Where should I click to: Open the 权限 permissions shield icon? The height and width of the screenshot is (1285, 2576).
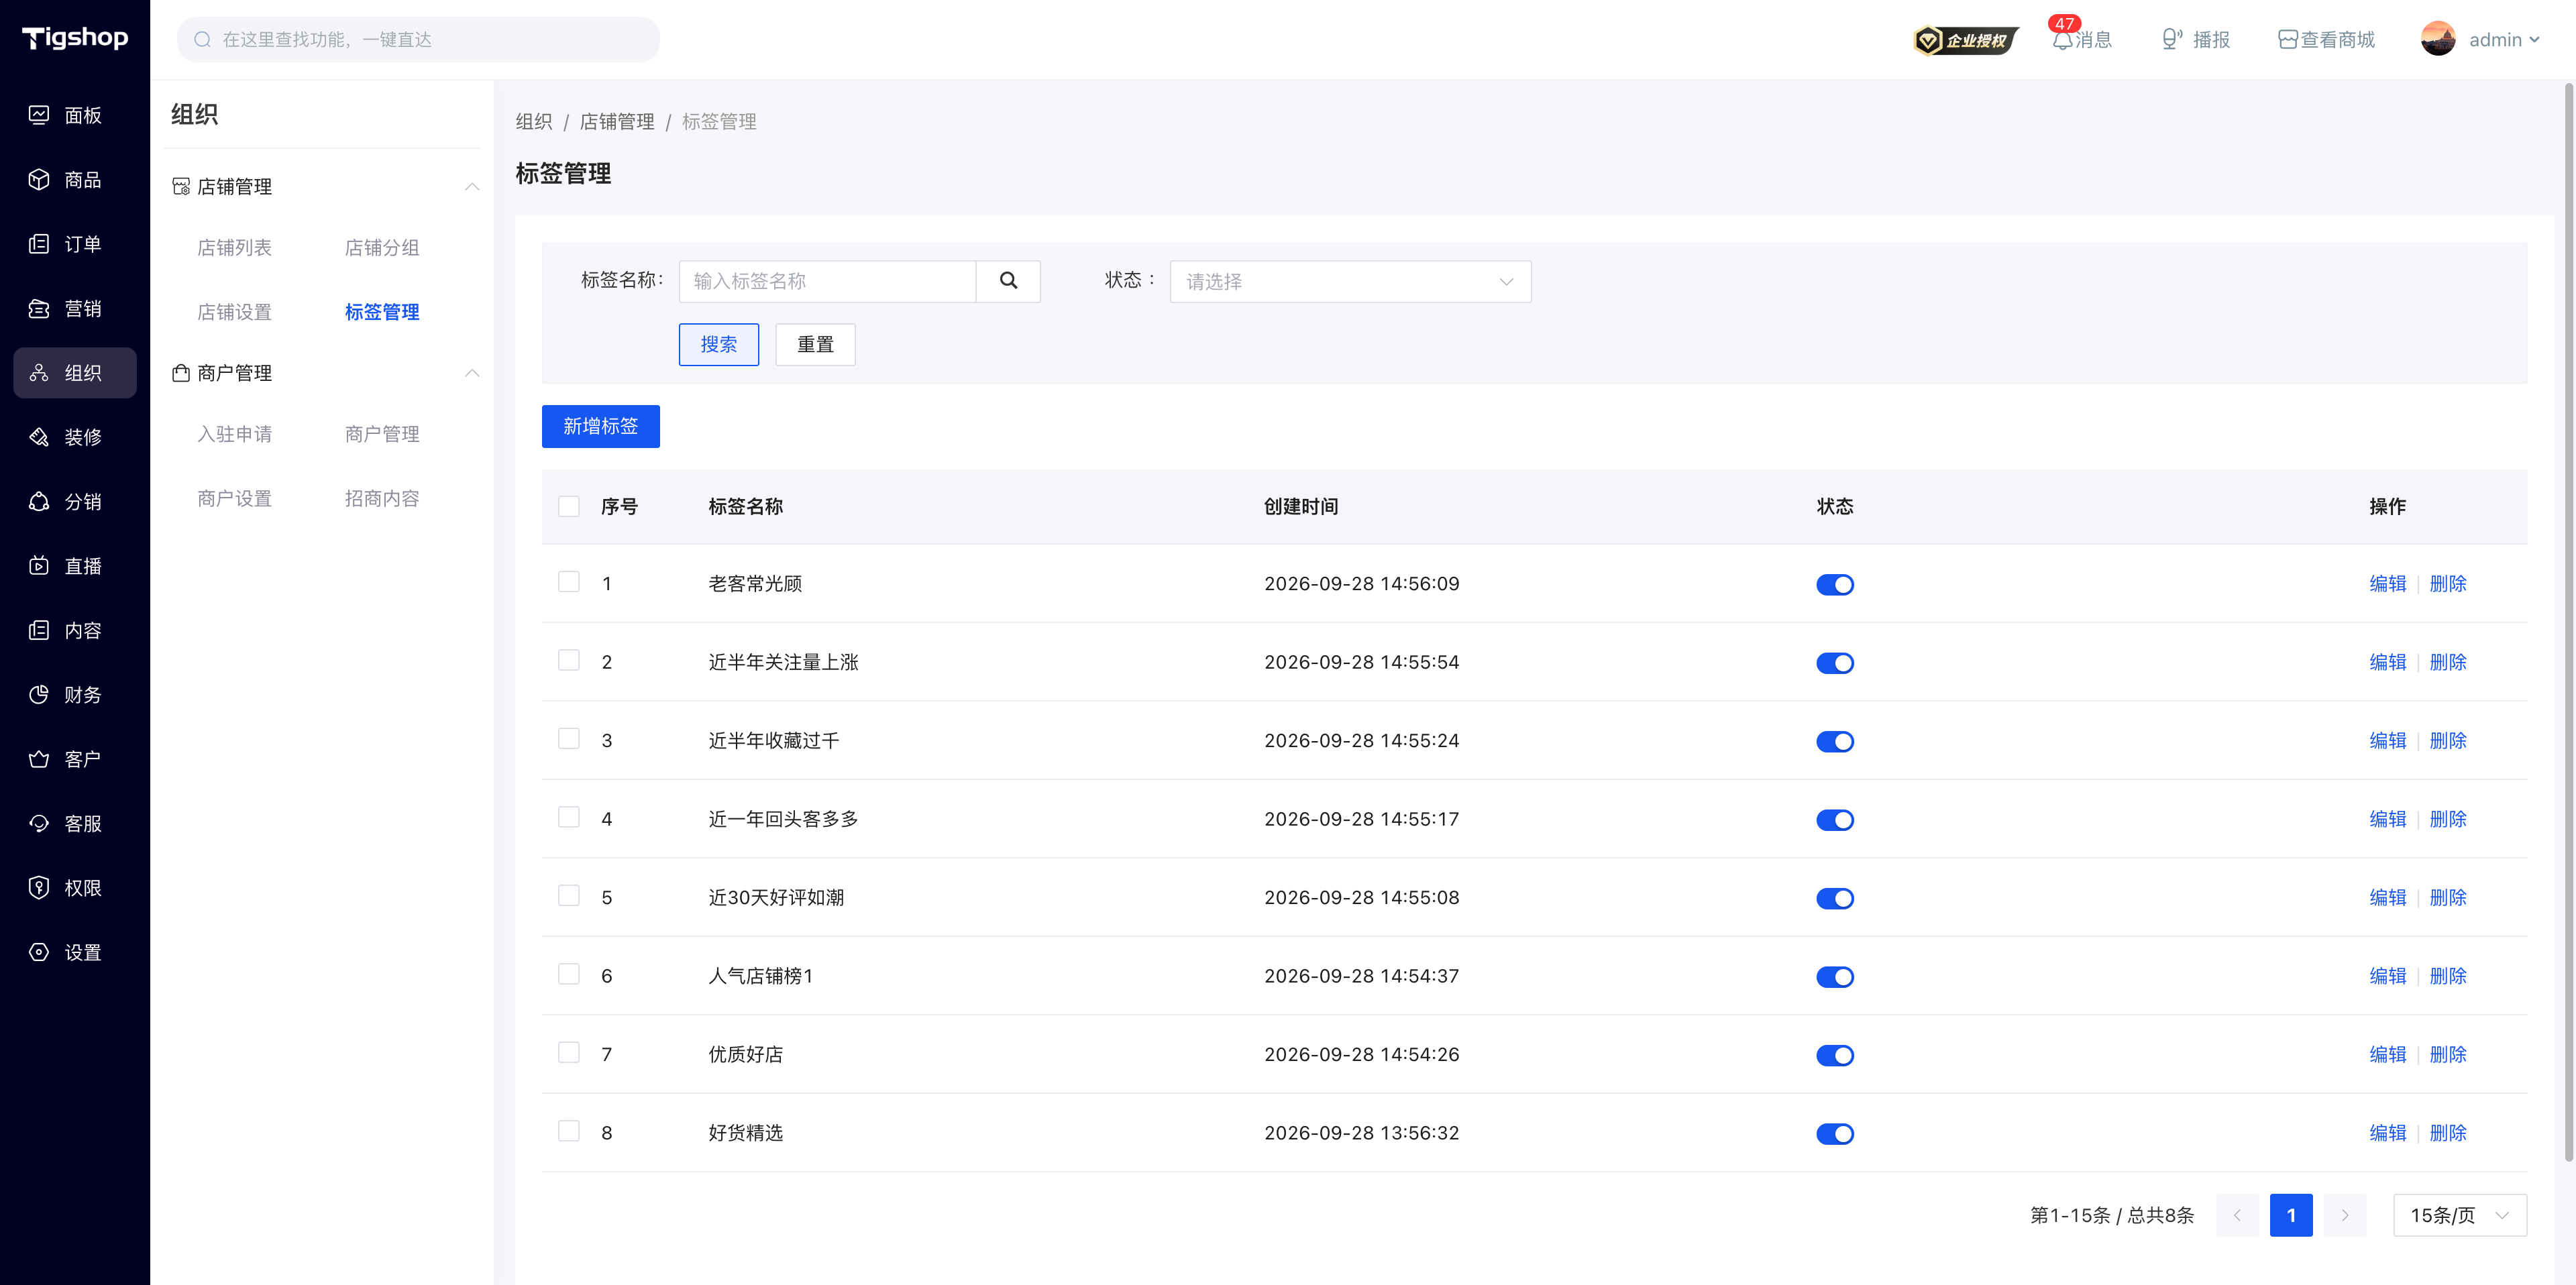click(x=39, y=888)
